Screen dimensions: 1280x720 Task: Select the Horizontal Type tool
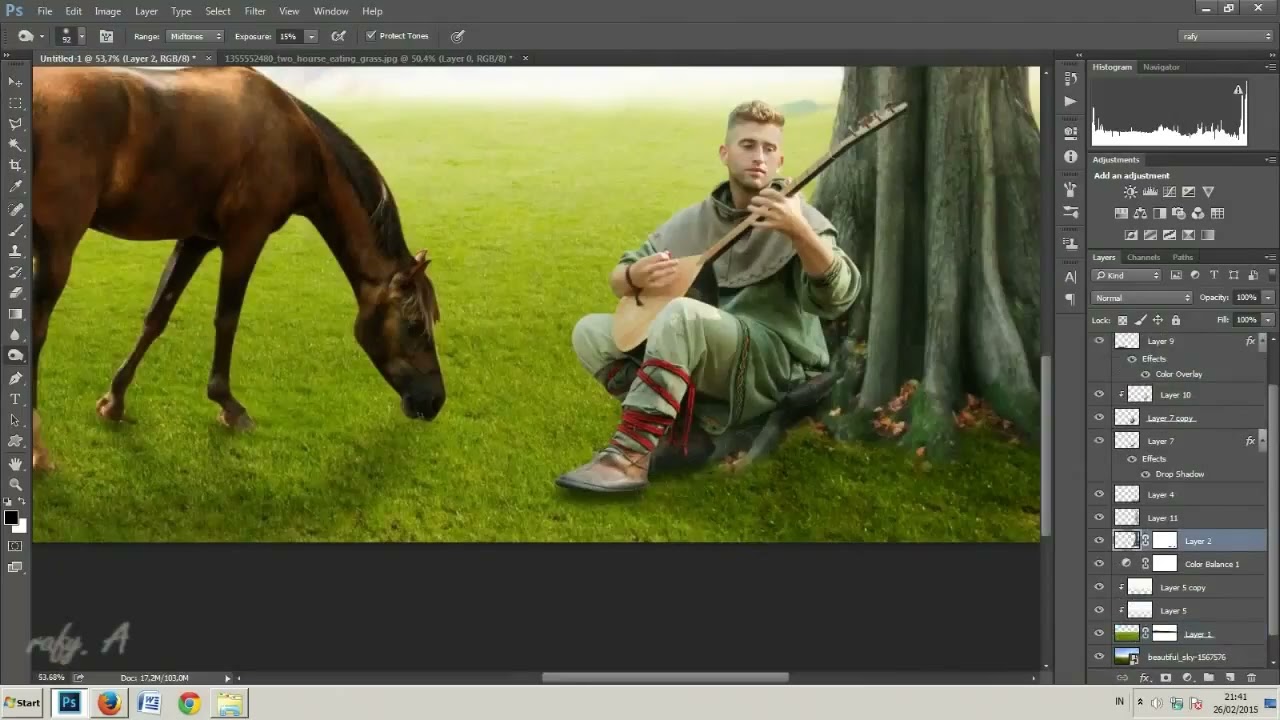(x=15, y=399)
